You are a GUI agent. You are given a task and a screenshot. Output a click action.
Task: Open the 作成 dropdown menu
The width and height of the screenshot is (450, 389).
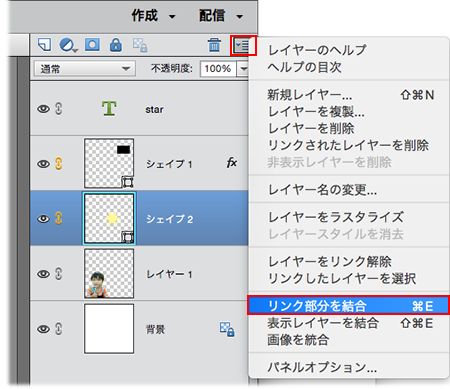pyautogui.click(x=153, y=16)
